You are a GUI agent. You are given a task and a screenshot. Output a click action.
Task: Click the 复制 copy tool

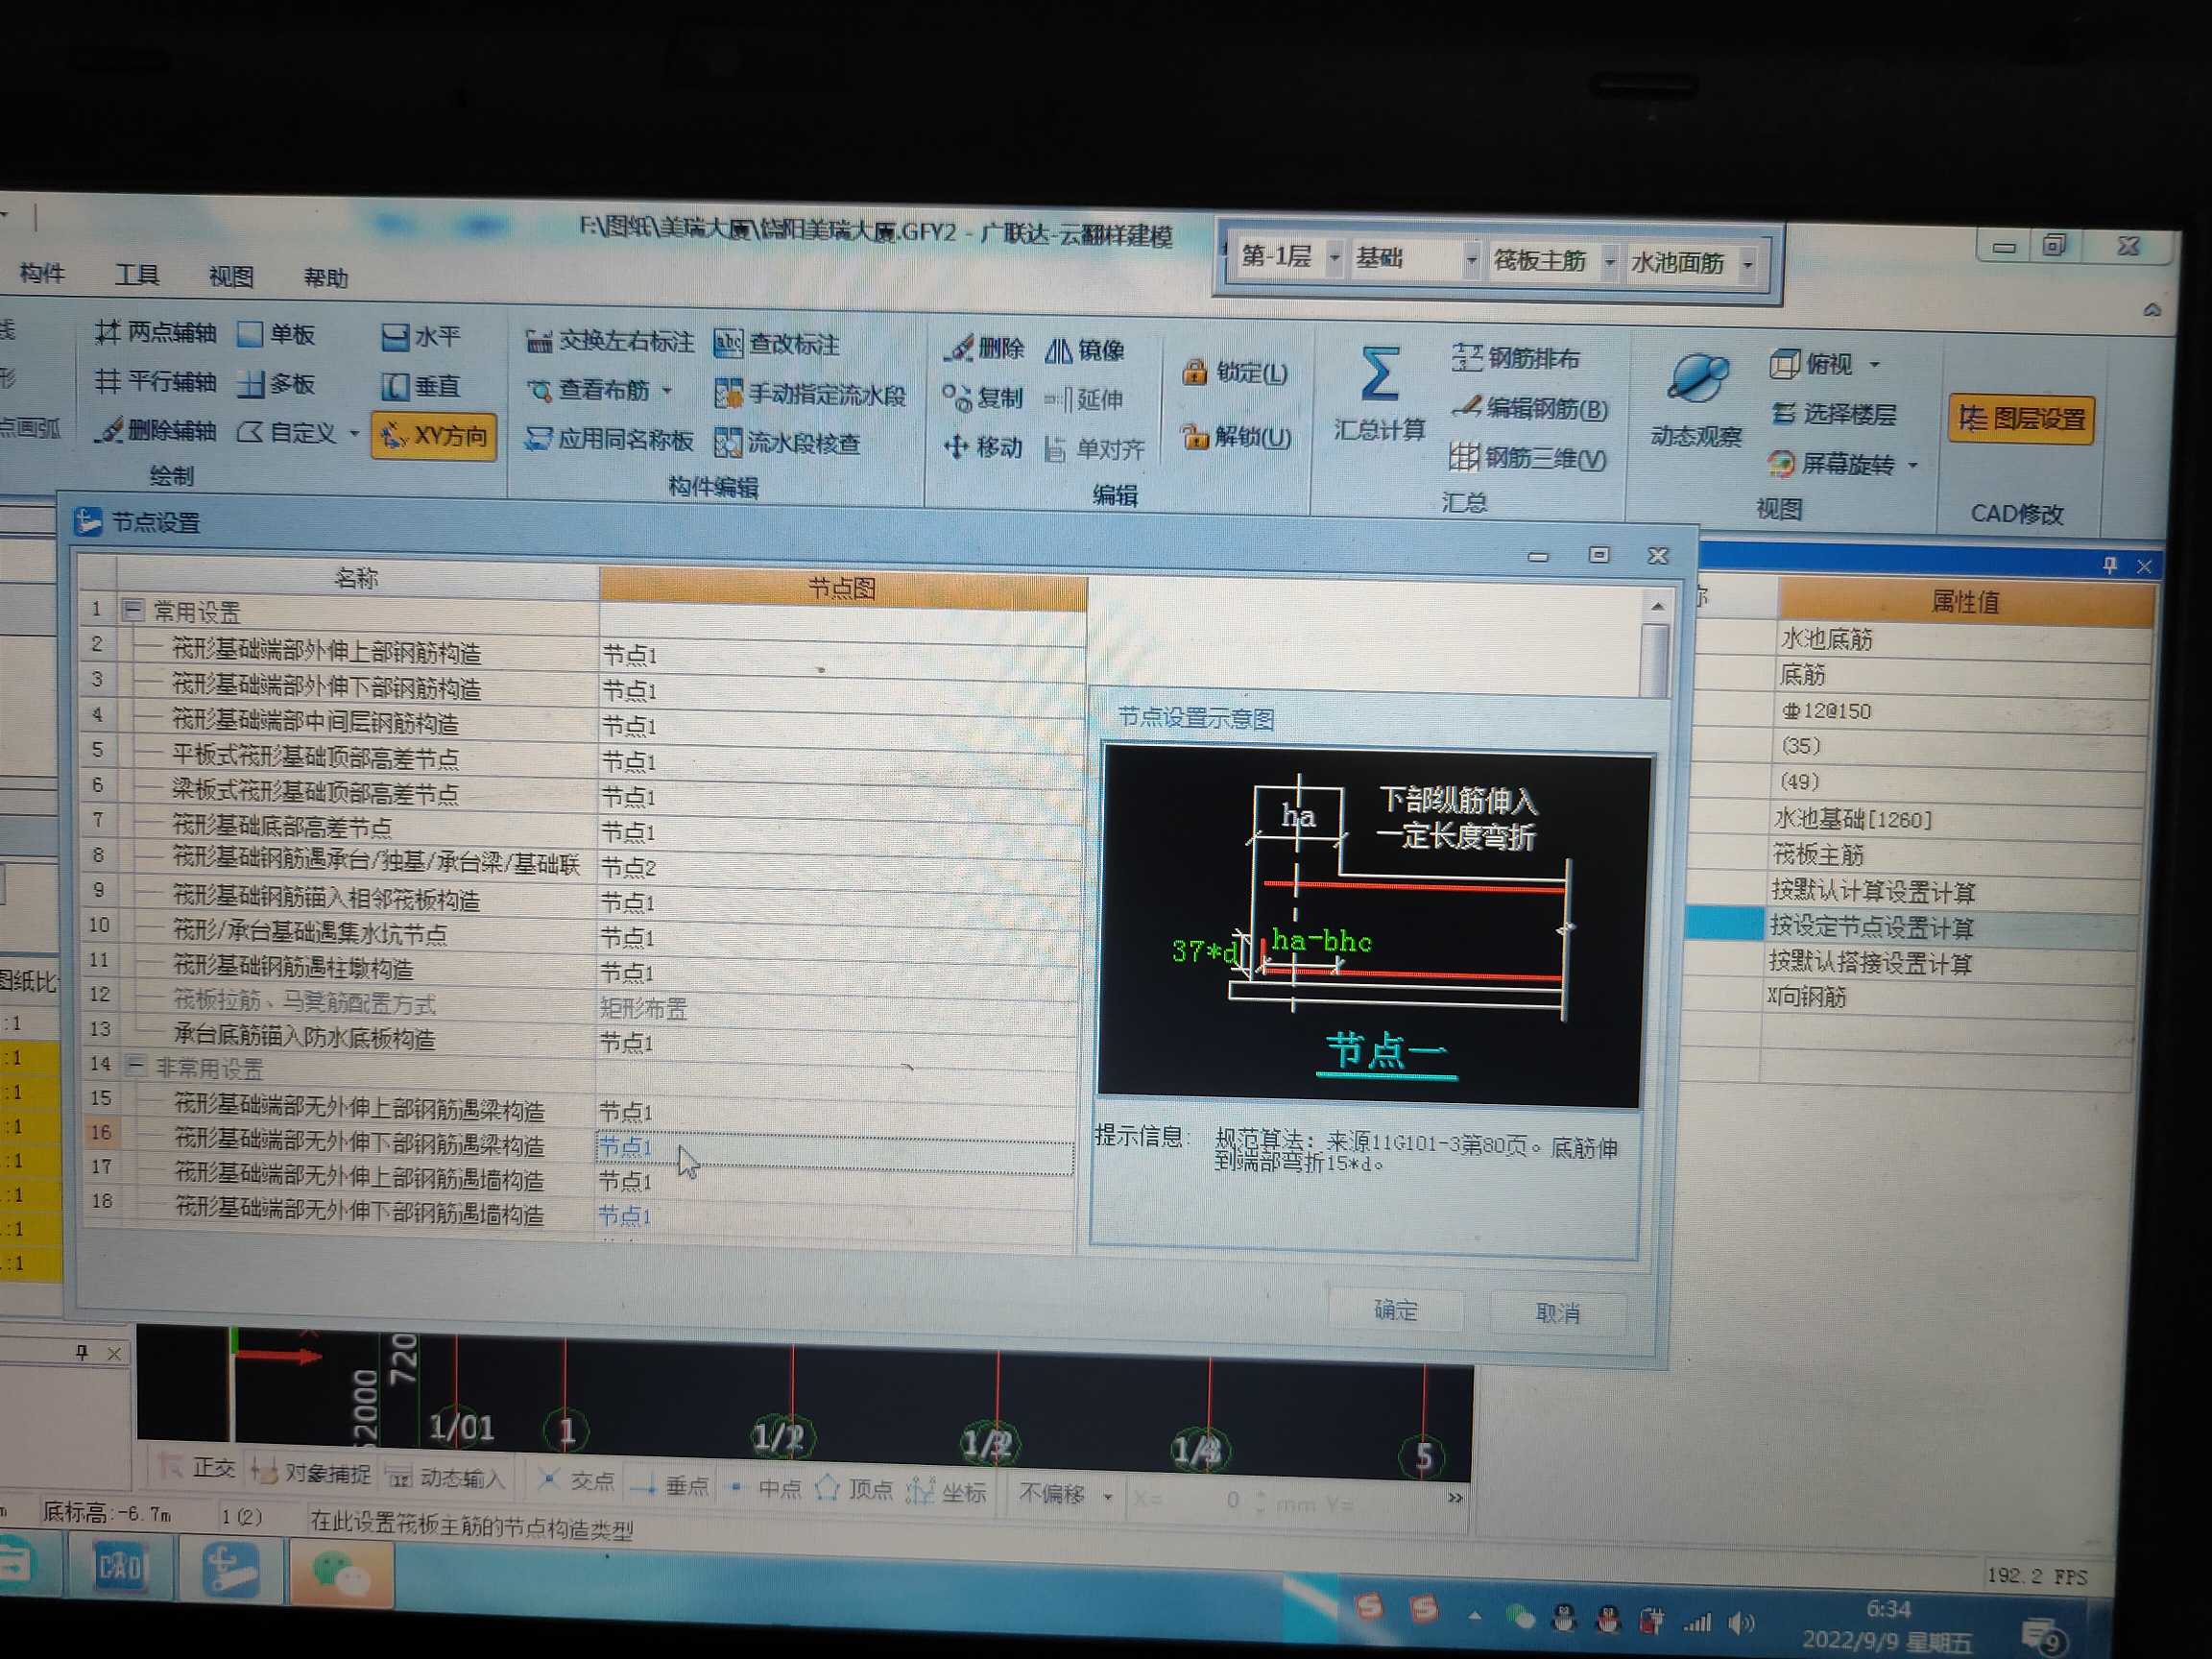coord(983,398)
